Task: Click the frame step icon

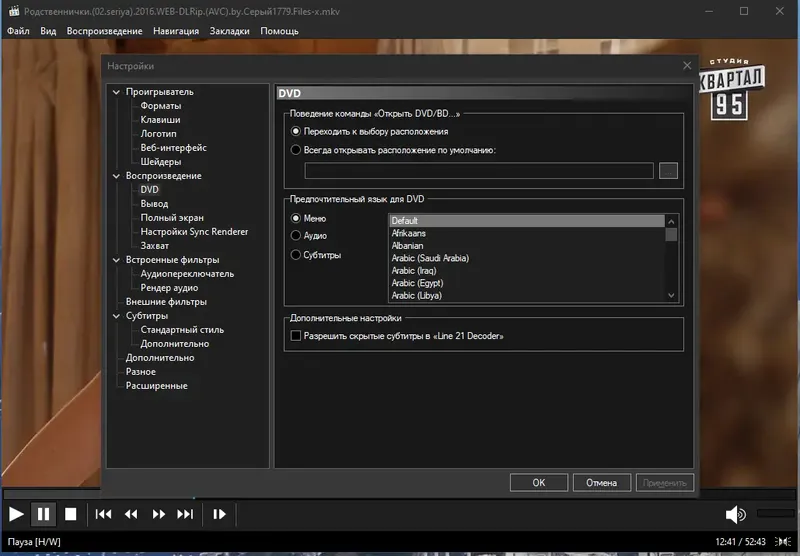Action: tap(220, 514)
